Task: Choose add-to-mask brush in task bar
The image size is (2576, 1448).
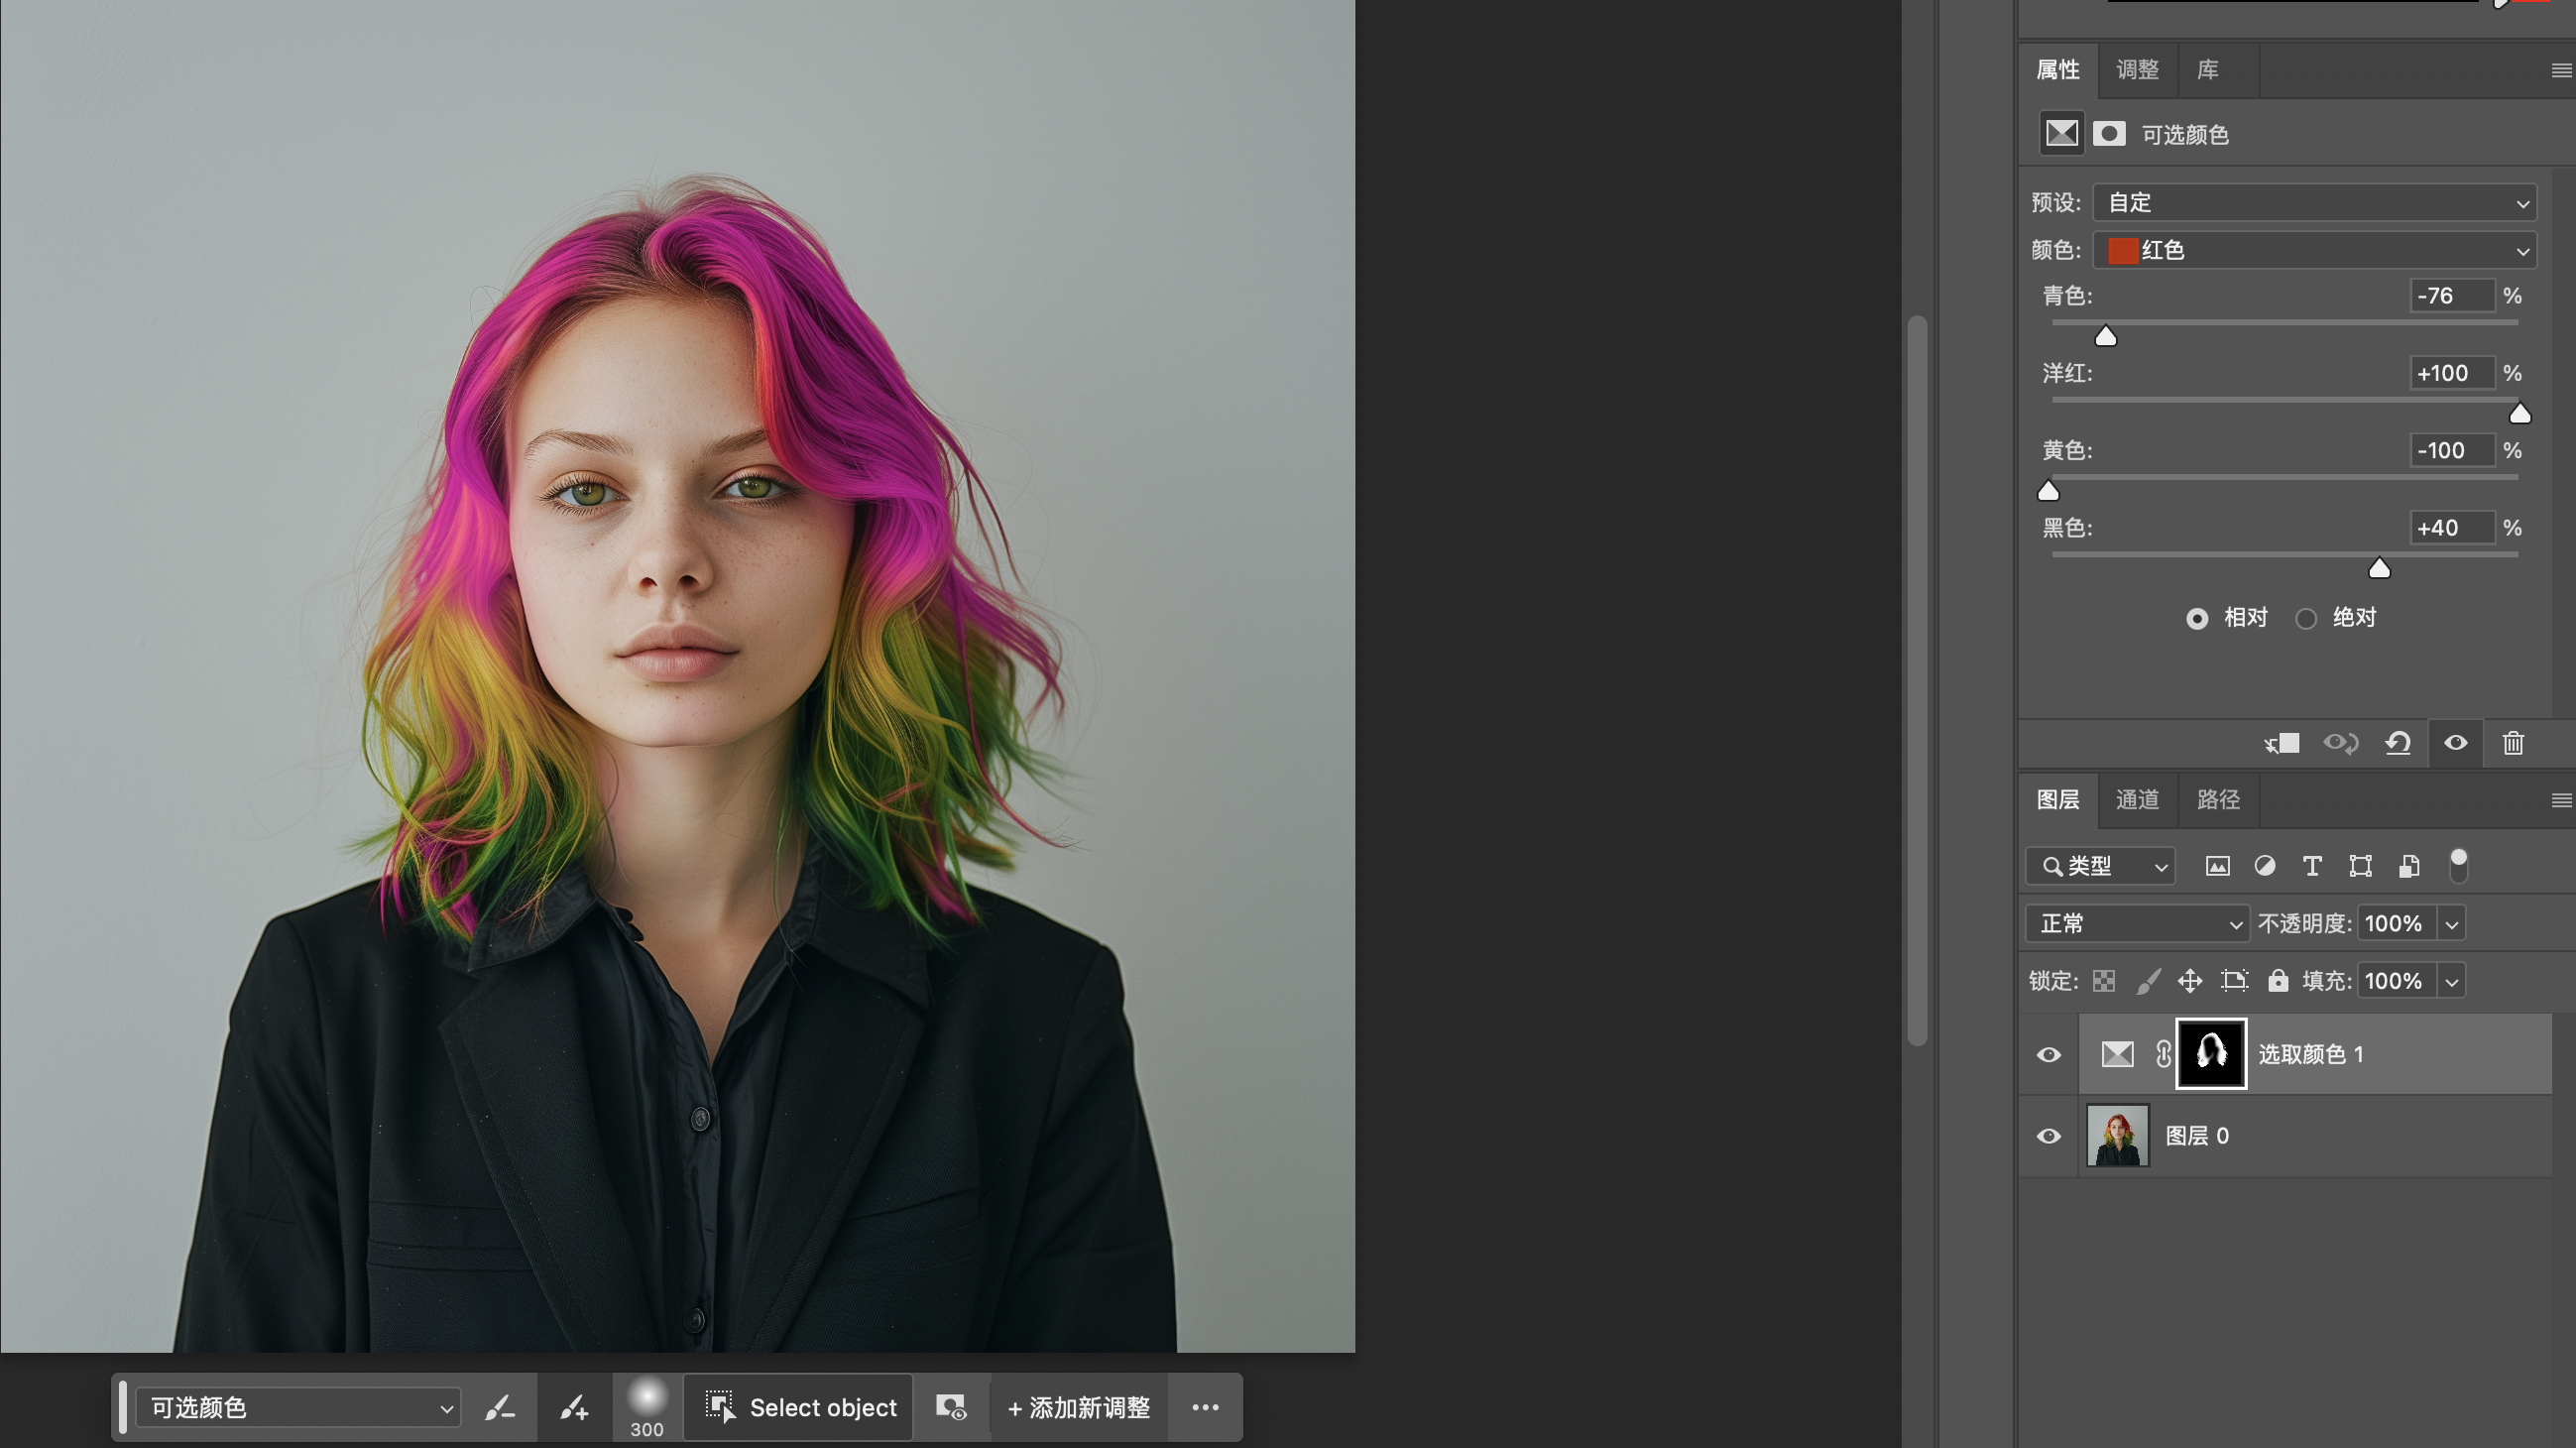Action: [x=574, y=1408]
